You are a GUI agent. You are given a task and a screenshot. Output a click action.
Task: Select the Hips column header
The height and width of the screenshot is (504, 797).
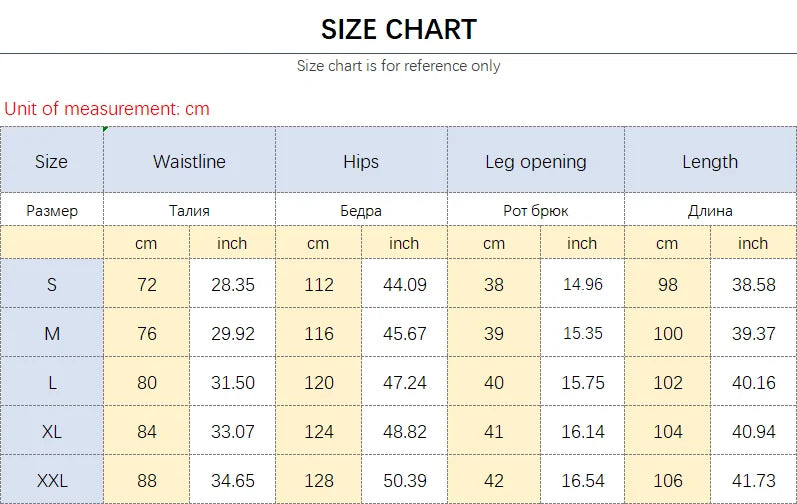pyautogui.click(x=361, y=161)
